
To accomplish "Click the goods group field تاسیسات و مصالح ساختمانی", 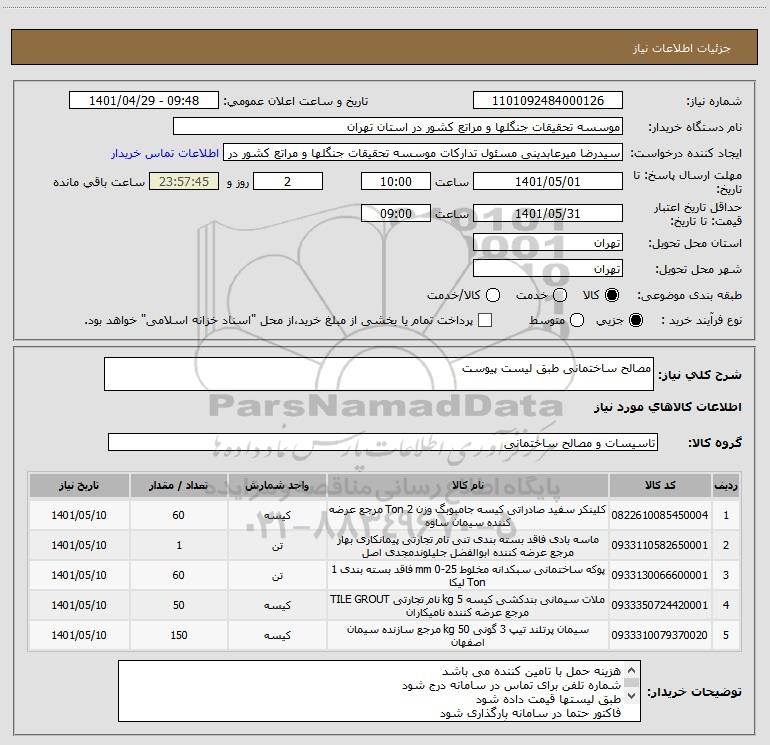I will point(383,442).
